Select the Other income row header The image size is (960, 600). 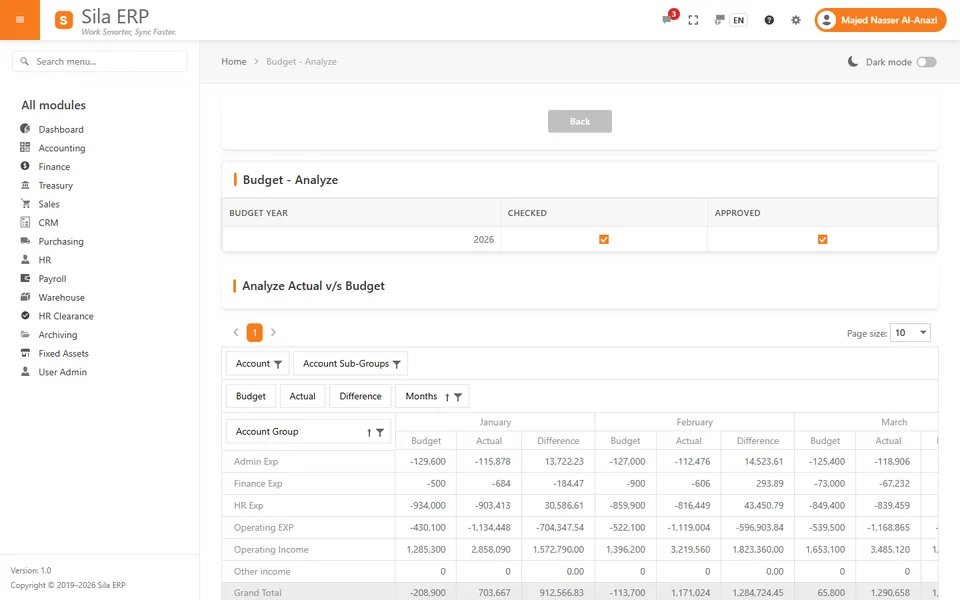click(308, 572)
